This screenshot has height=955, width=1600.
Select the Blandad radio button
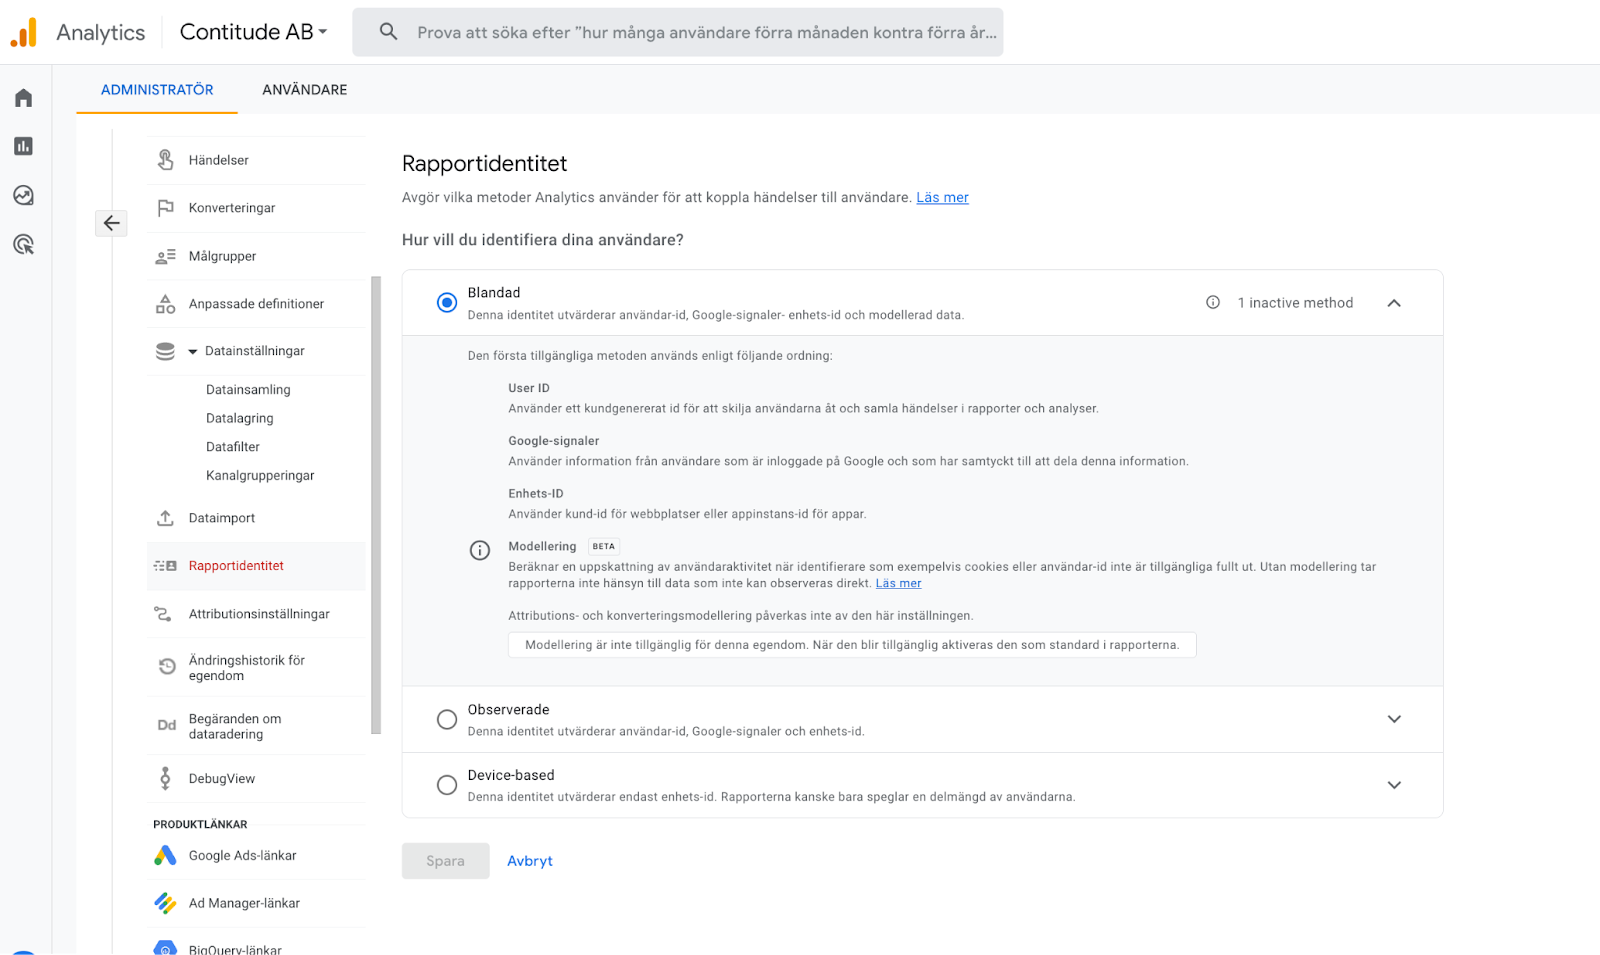click(x=447, y=302)
